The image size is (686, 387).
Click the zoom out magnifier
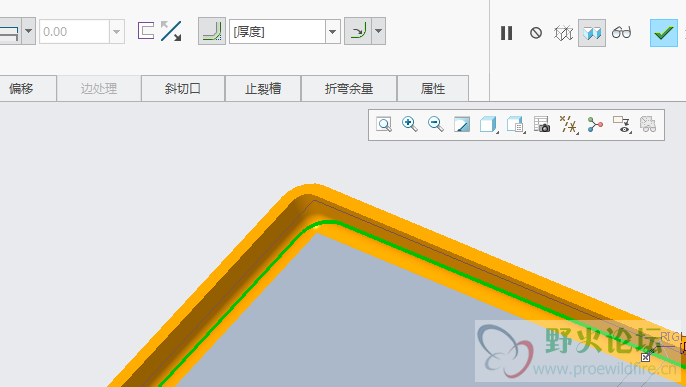tap(436, 124)
